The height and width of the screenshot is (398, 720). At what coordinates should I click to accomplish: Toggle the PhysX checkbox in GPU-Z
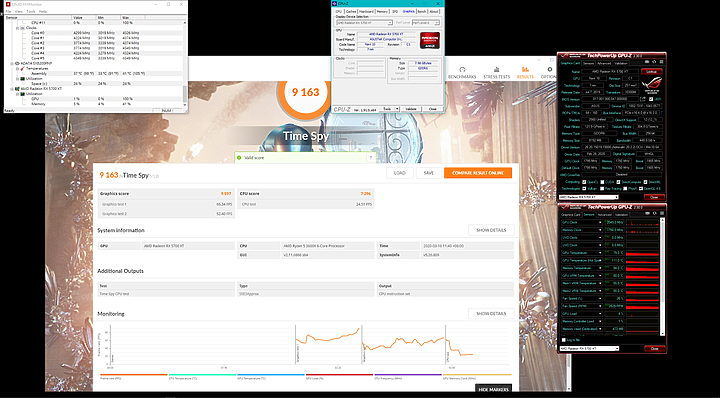click(625, 189)
